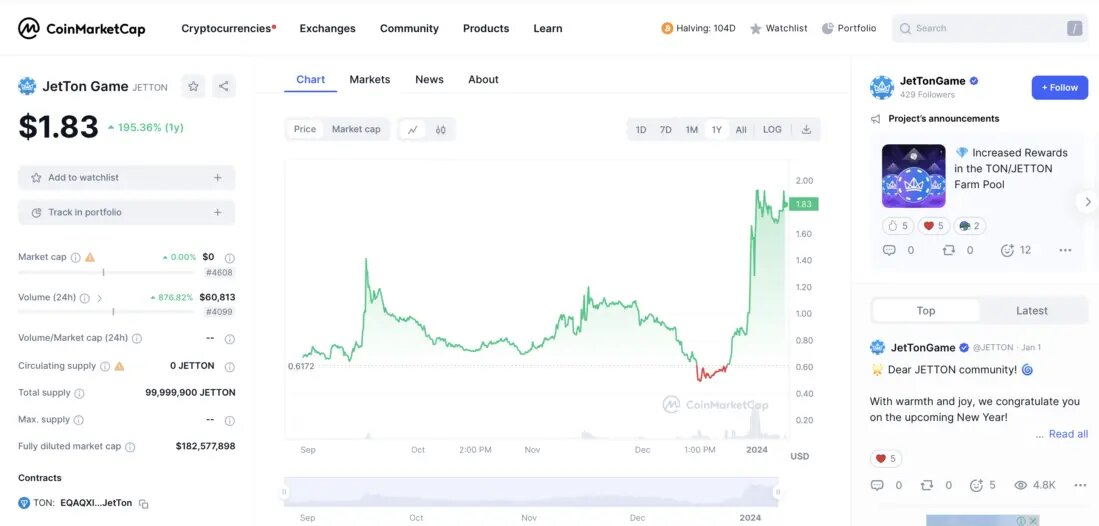
Task: Download chart data icon
Action: coord(806,129)
